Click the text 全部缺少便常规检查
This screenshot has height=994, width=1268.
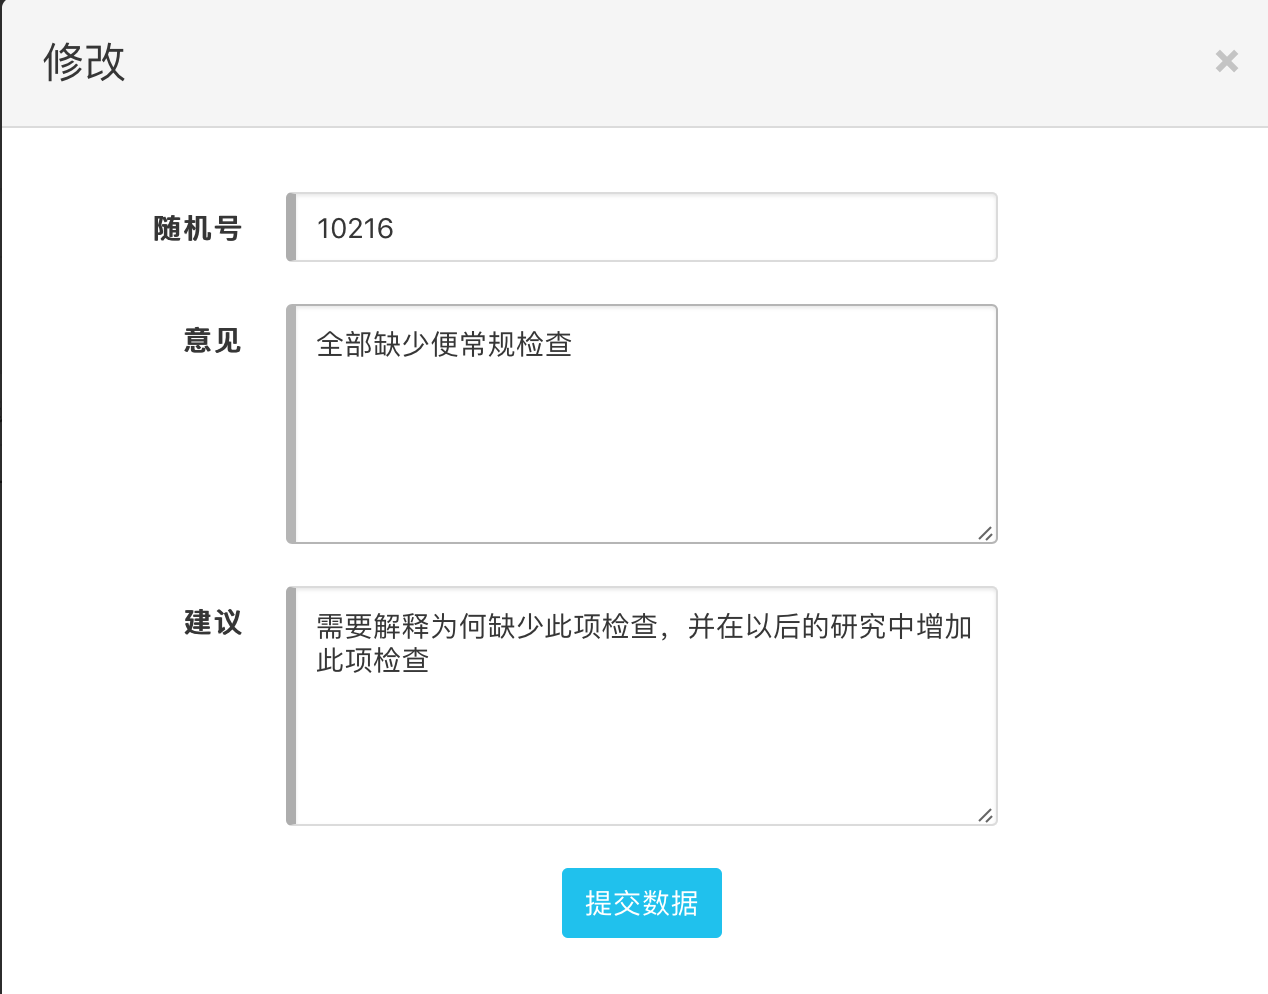click(444, 345)
